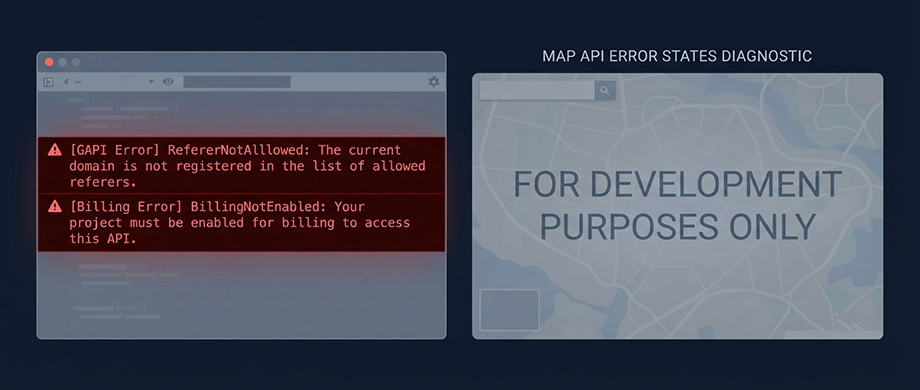
Task: Open the context dropdown arrow in toolbar
Action: (151, 82)
